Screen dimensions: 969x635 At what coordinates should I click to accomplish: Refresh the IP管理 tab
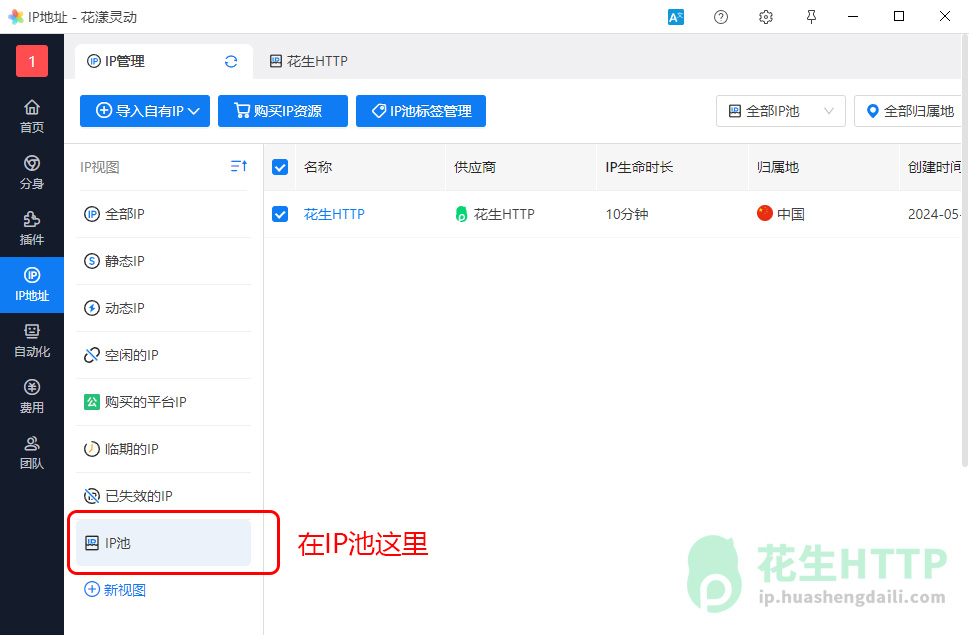pos(231,61)
